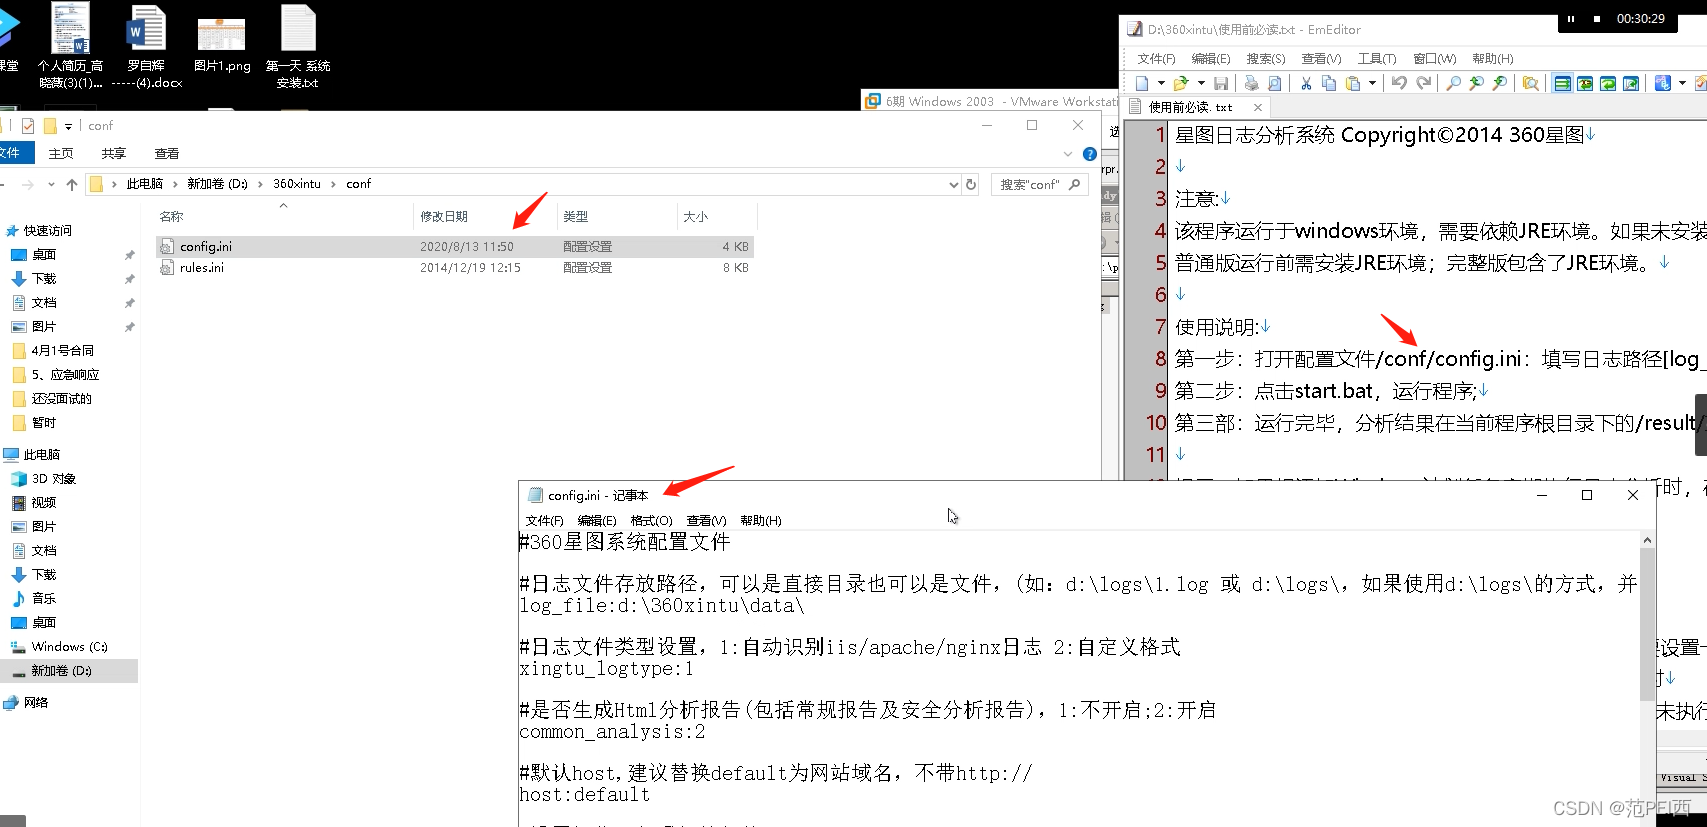Click the Find Next magnifier icon in EmEditor

[x=1499, y=83]
